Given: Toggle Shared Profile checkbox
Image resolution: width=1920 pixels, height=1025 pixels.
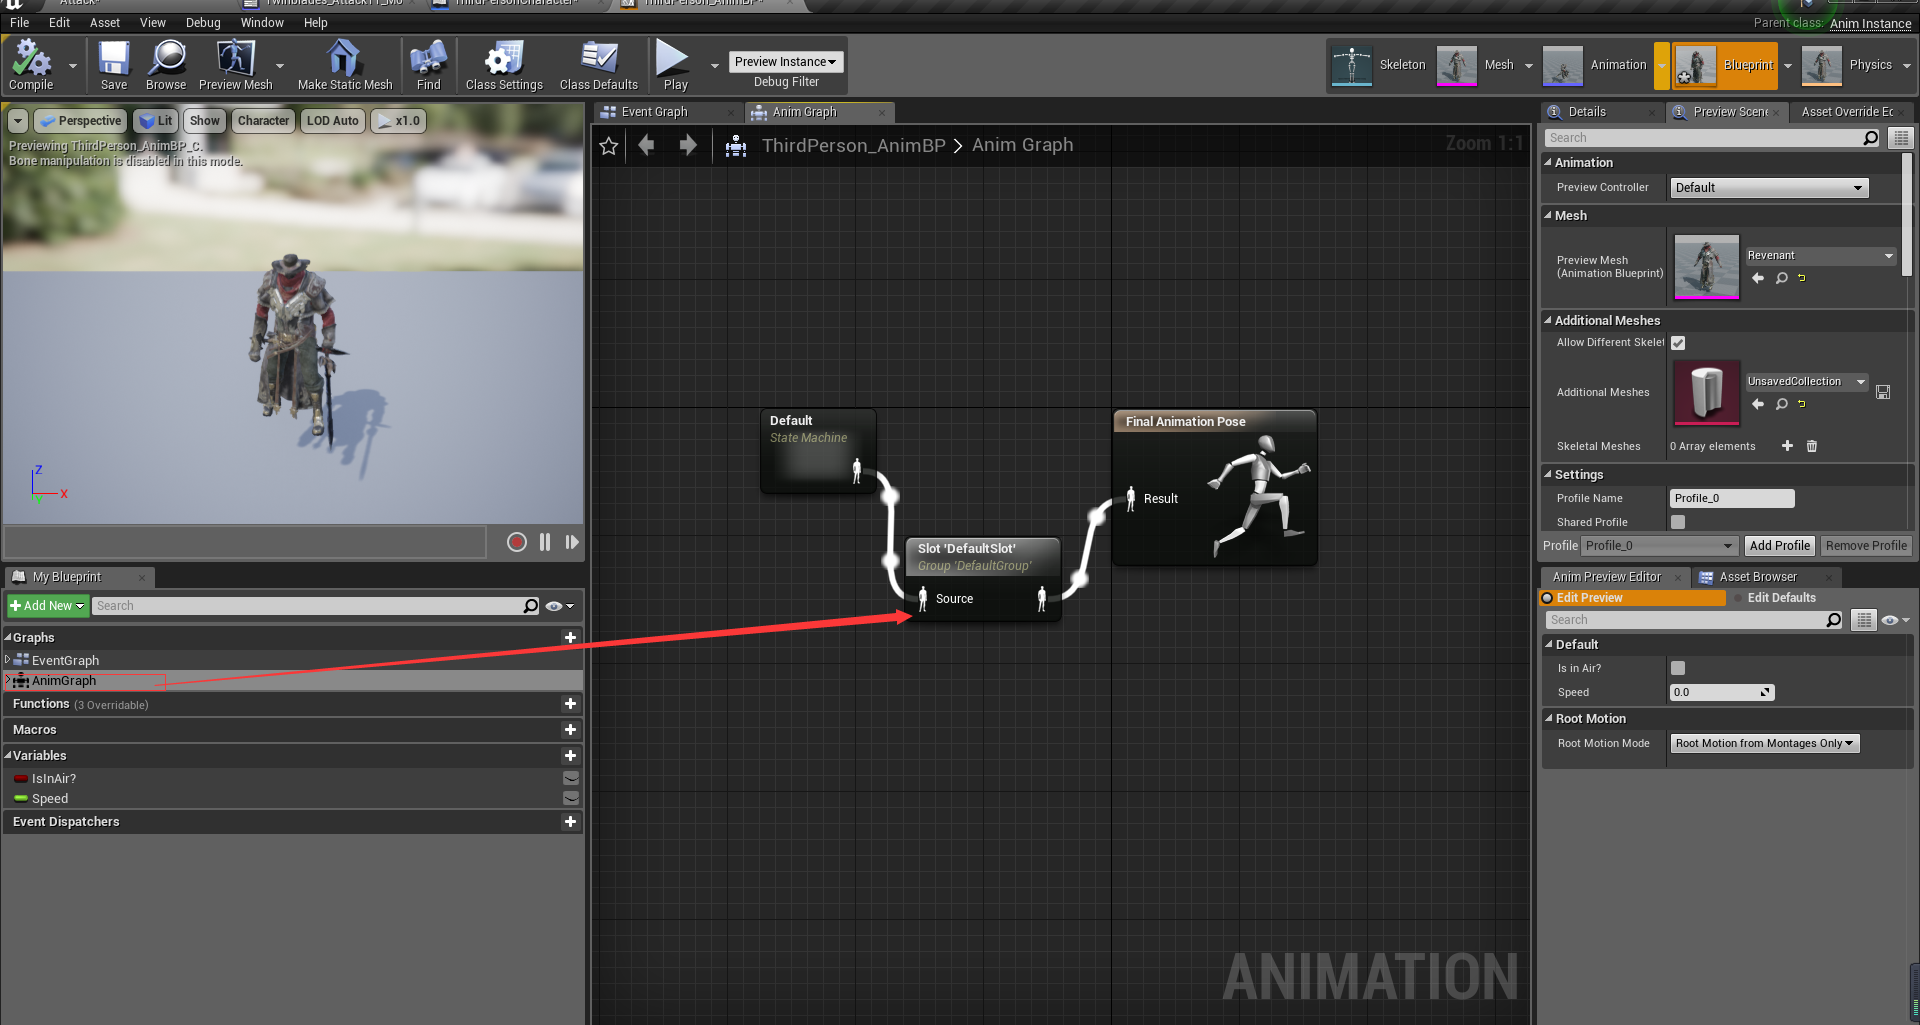Looking at the screenshot, I should [1678, 522].
